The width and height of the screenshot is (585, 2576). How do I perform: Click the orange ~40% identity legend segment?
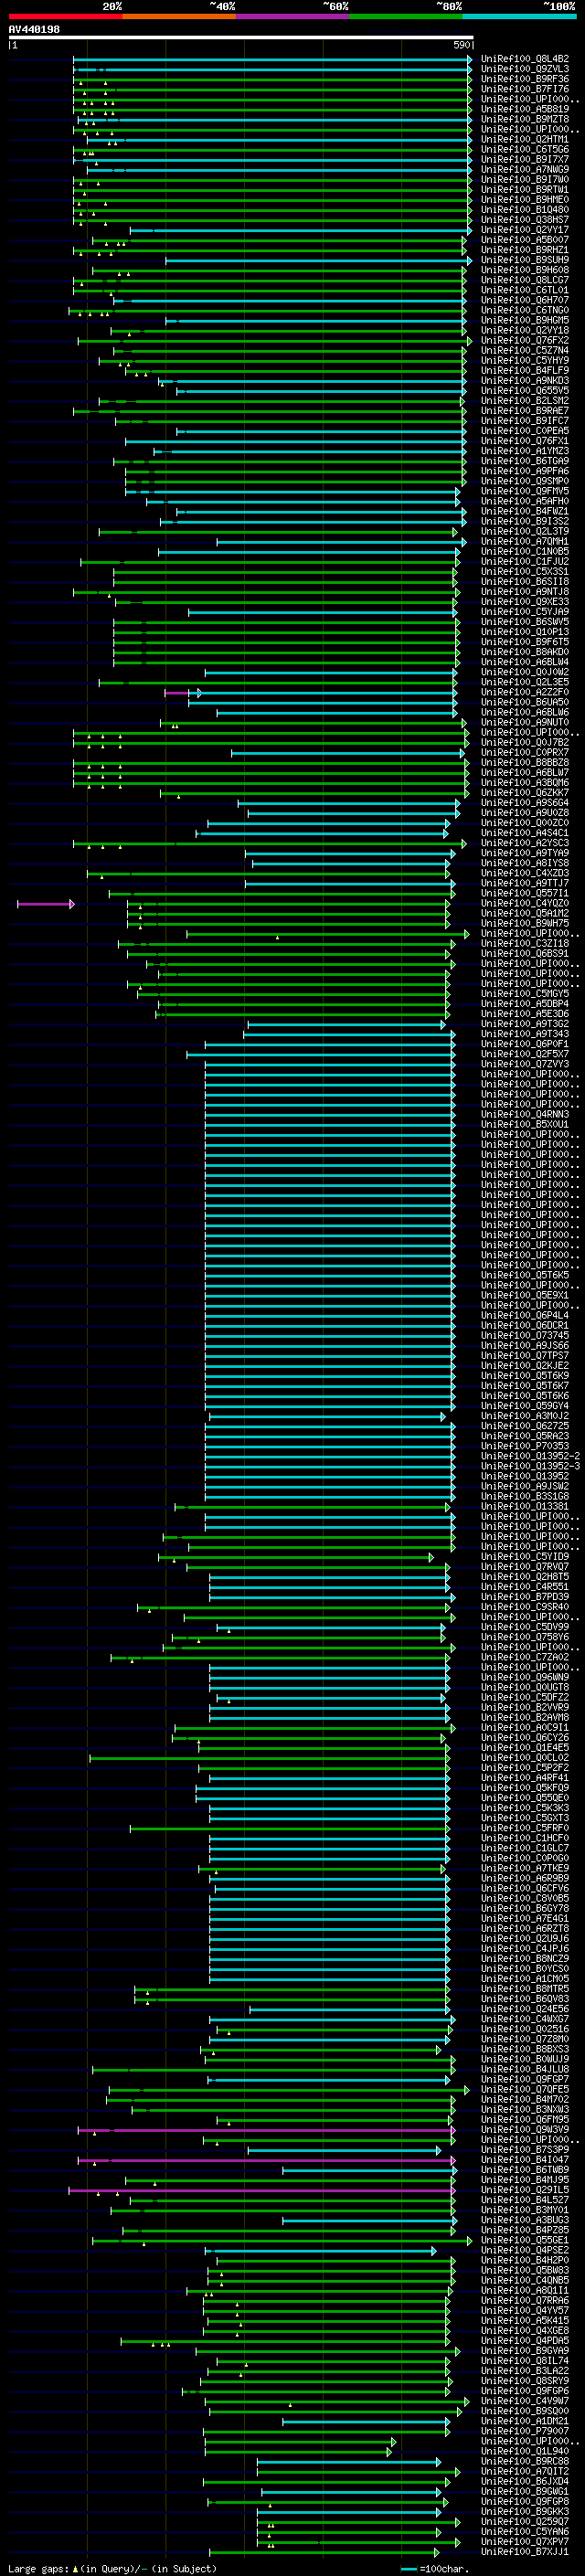coord(179,16)
